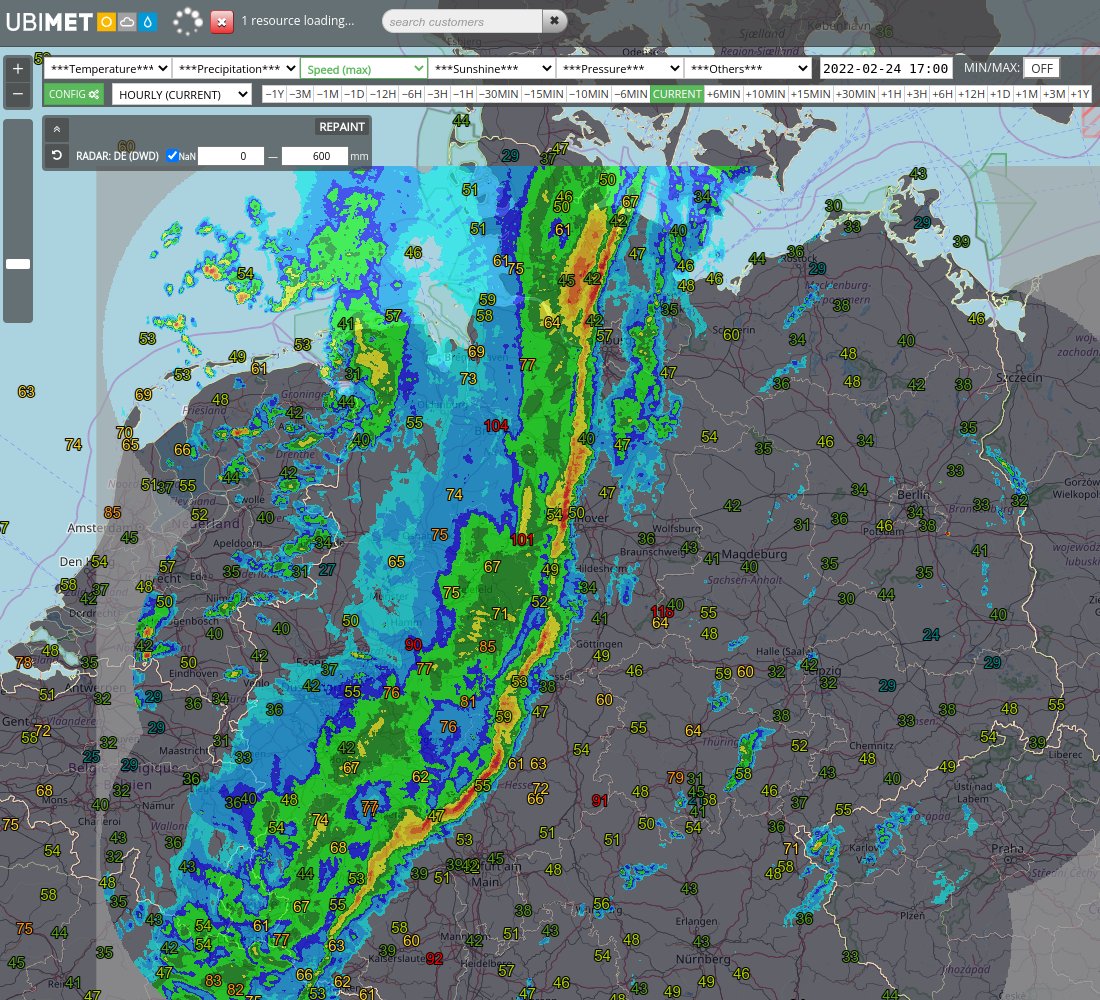Step forward thirty minutes with +30MIN

click(856, 94)
